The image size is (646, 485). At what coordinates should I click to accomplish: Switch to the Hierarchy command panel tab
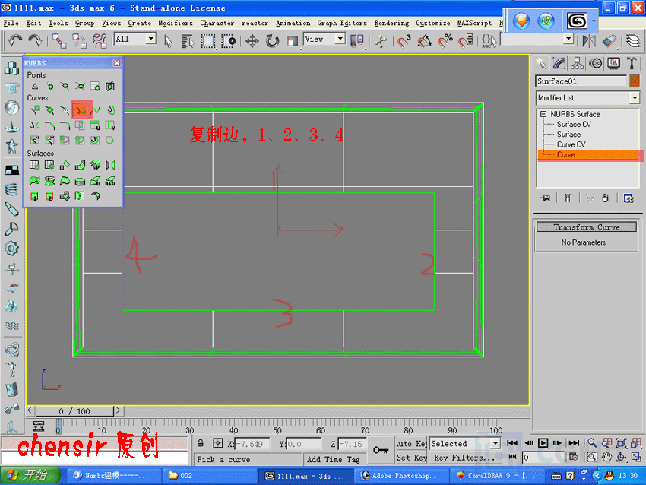coord(577,63)
